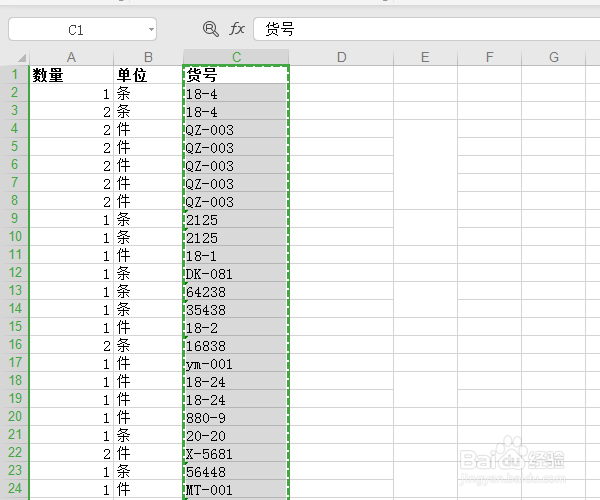This screenshot has height=500, width=600.
Task: Click cell containing 20-20
Action: (236, 435)
